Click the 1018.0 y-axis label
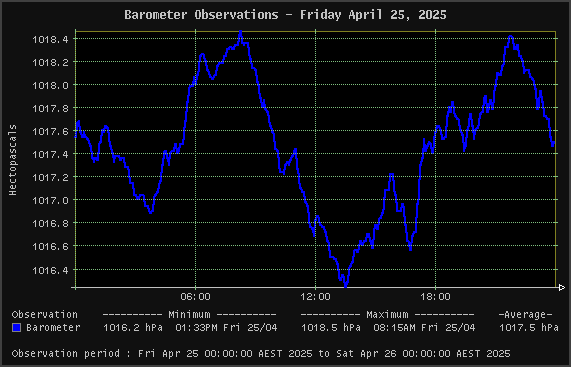571x367 pixels. [x=50, y=85]
